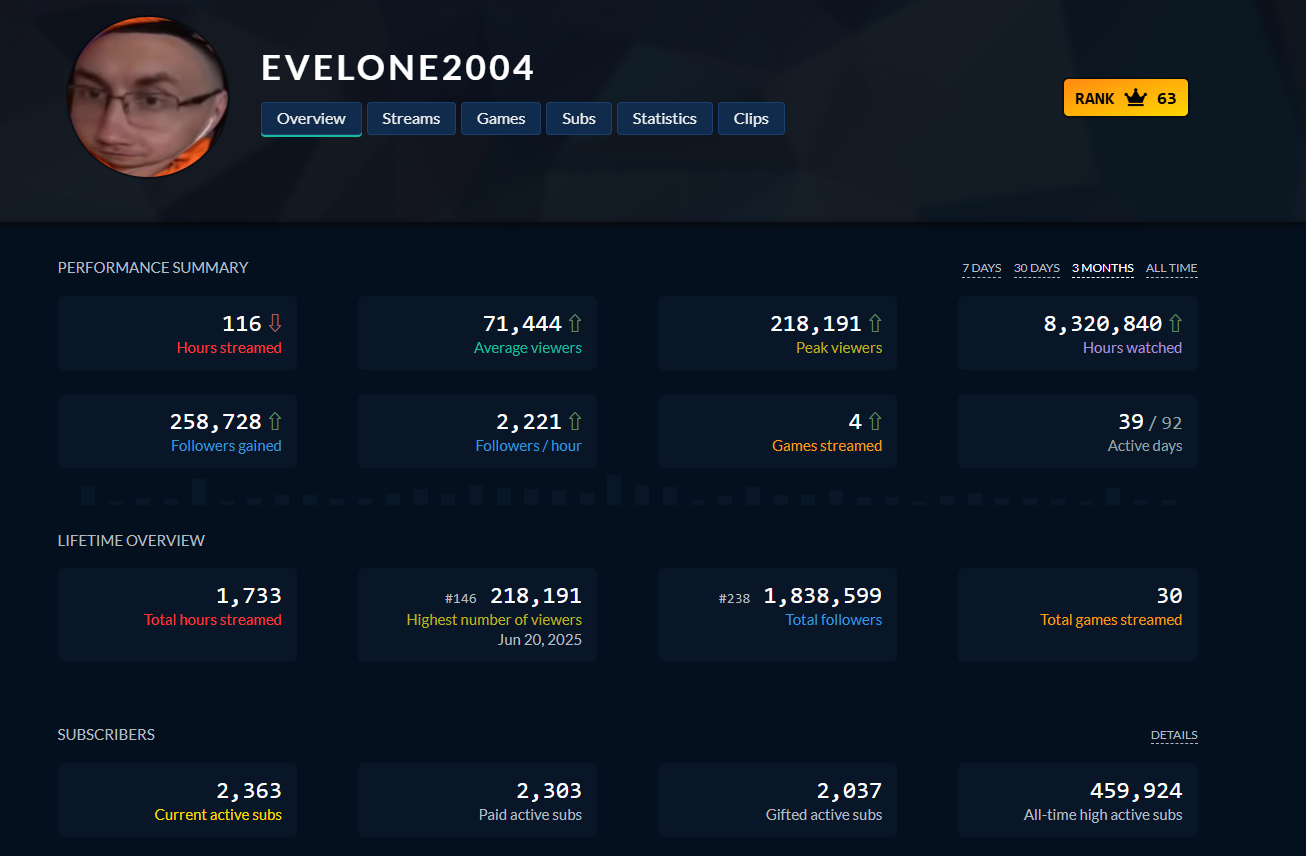The image size is (1306, 856).
Task: Click the Peak viewers value in Performance Summary
Action: pos(816,323)
